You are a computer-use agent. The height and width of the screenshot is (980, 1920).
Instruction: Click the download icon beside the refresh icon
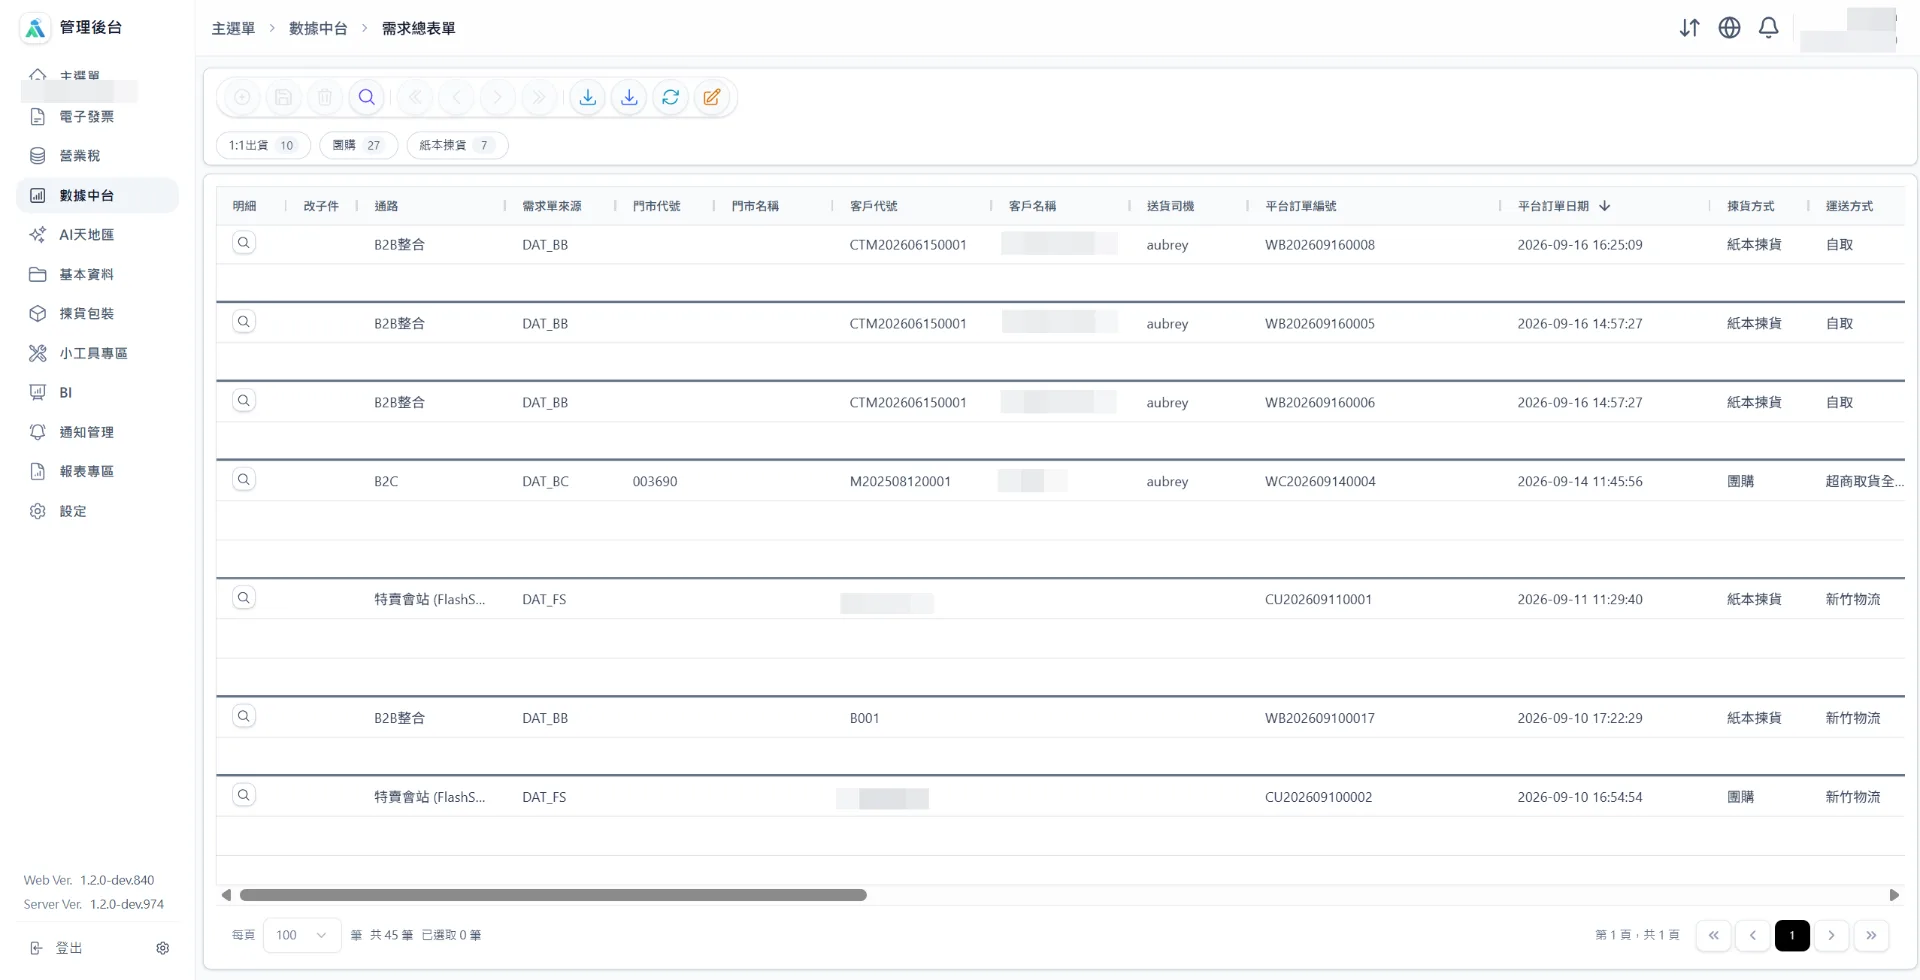629,97
